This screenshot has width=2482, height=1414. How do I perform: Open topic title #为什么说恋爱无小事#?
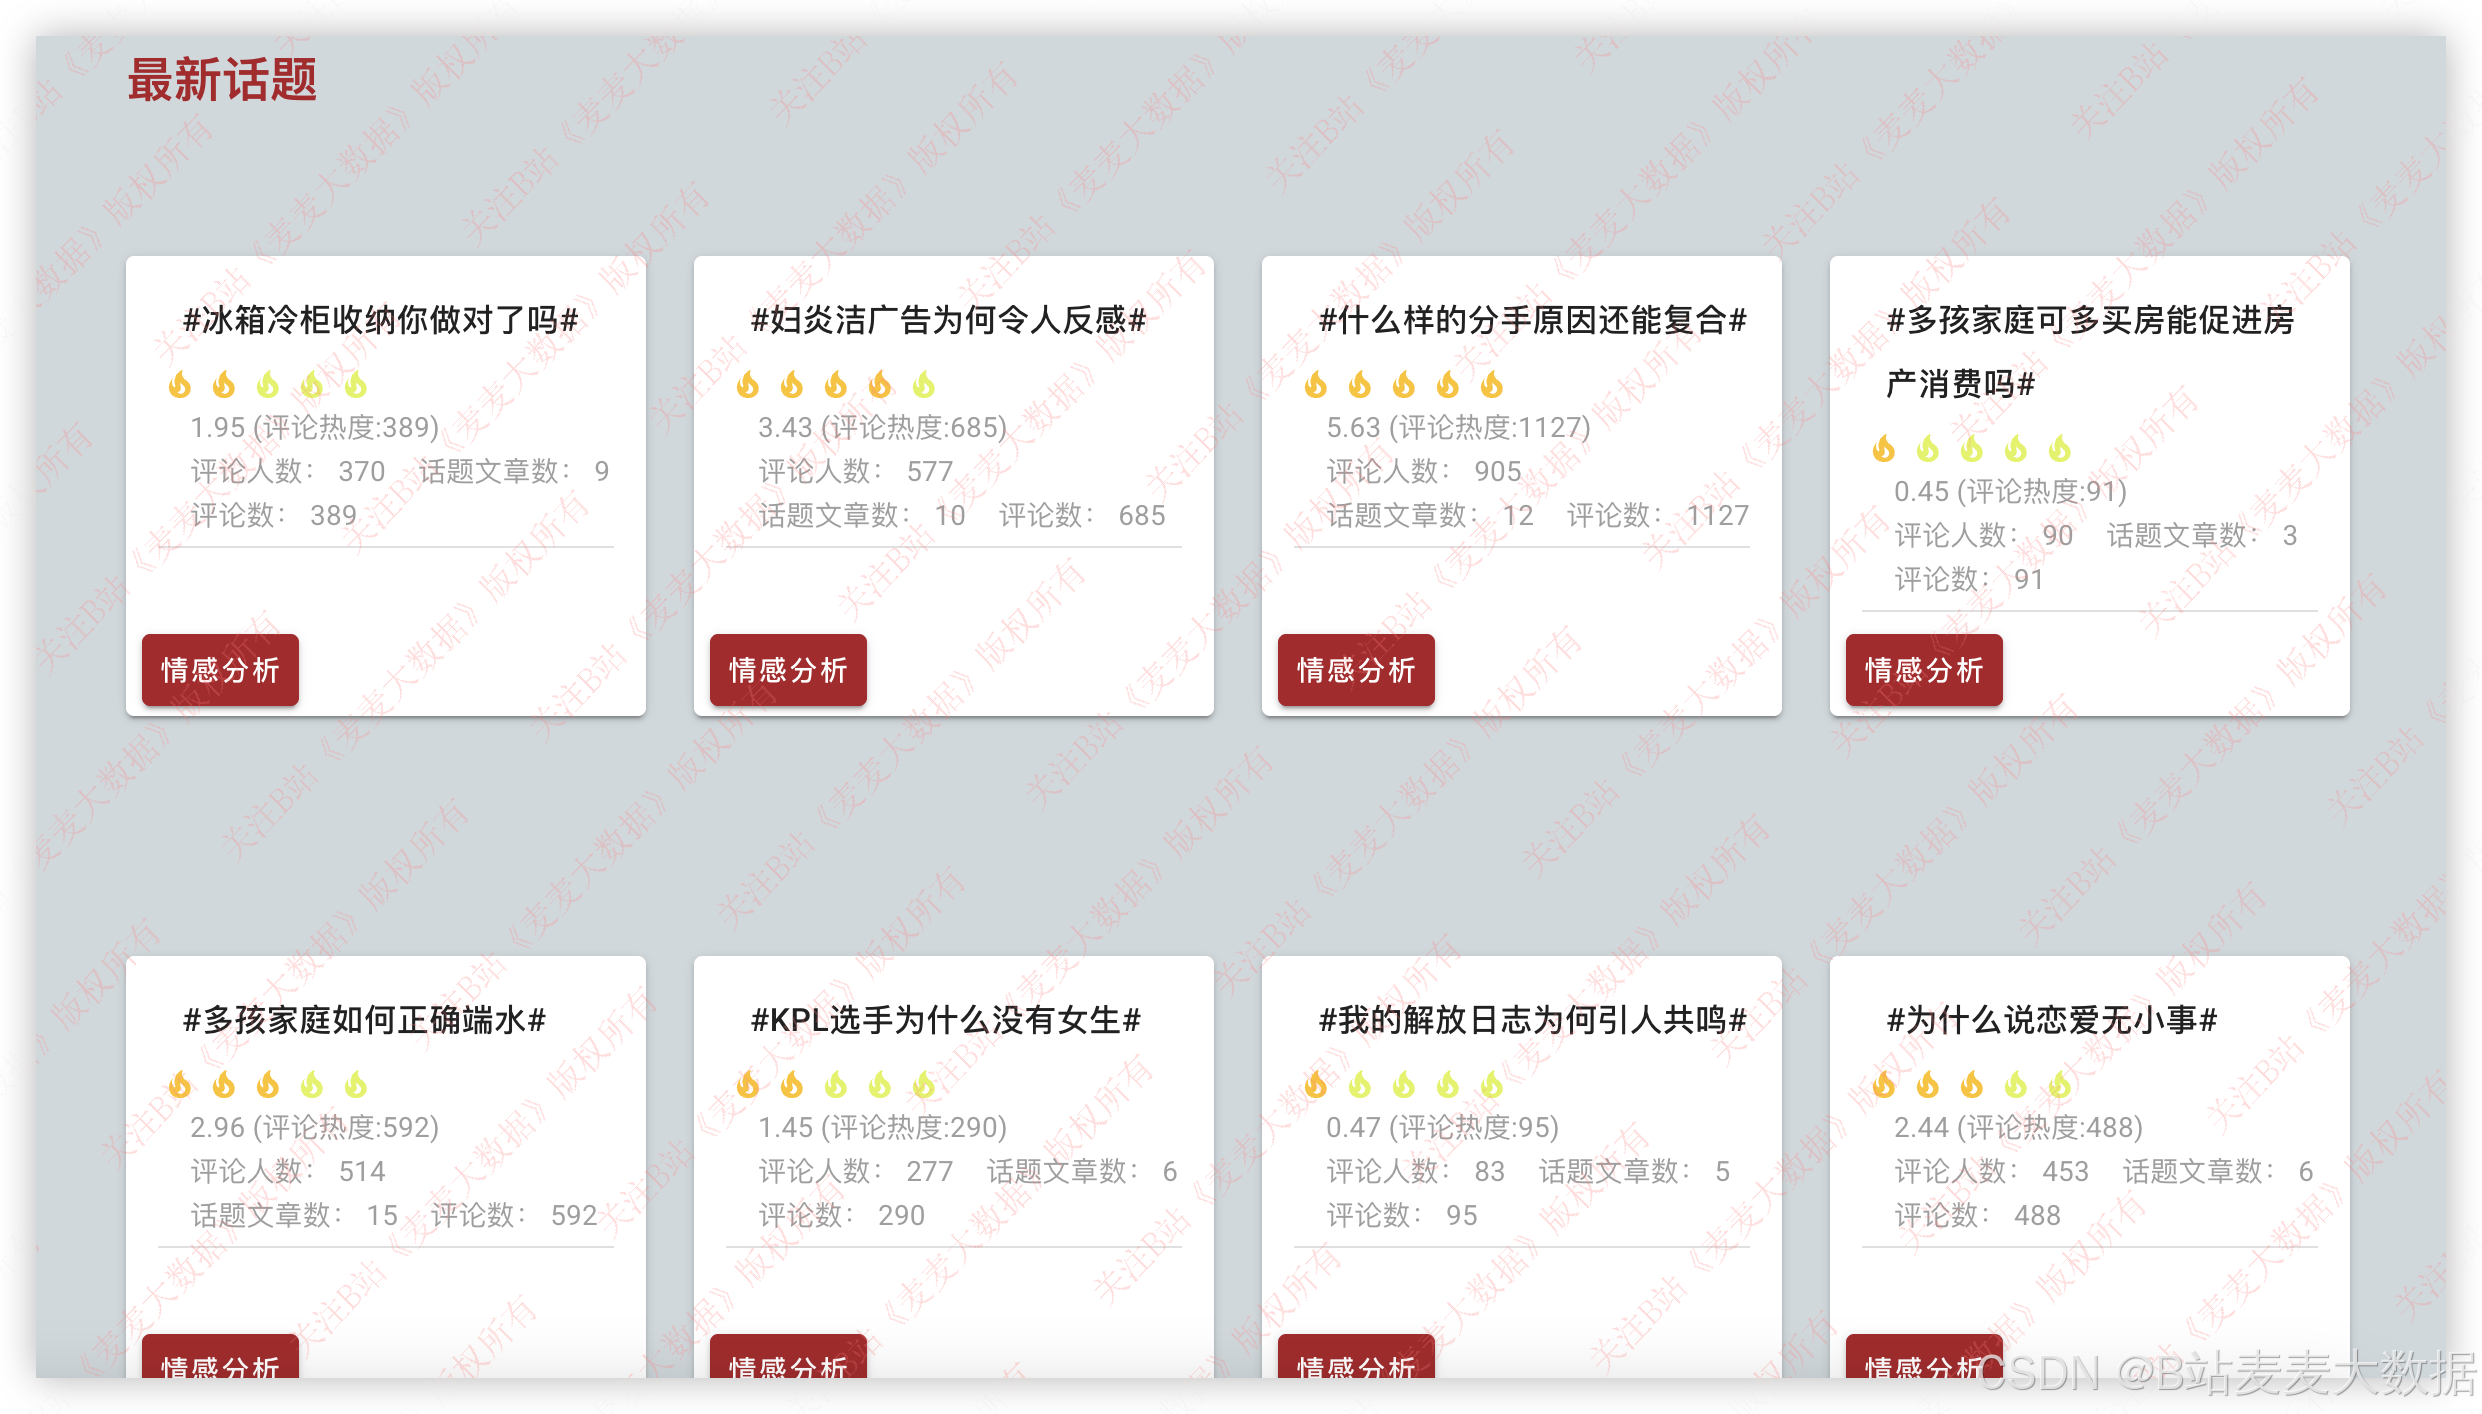2052,1020
